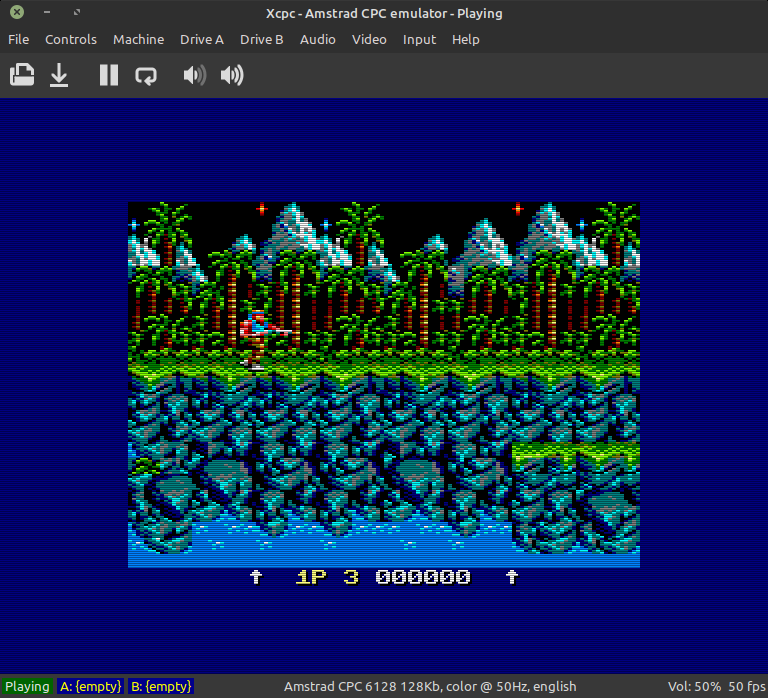This screenshot has height=698, width=768.
Task: Open the File menu
Action: pyautogui.click(x=19, y=40)
